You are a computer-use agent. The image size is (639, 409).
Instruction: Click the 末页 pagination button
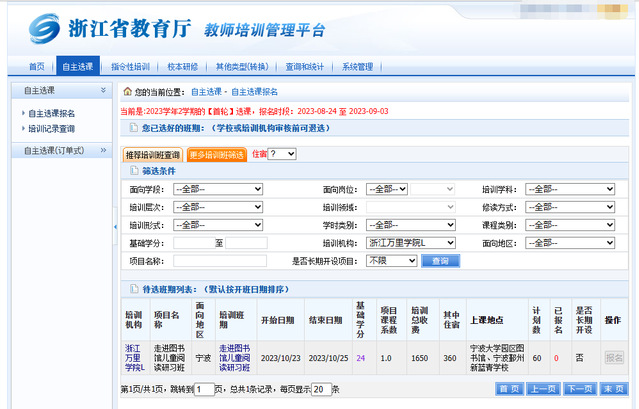(614, 389)
